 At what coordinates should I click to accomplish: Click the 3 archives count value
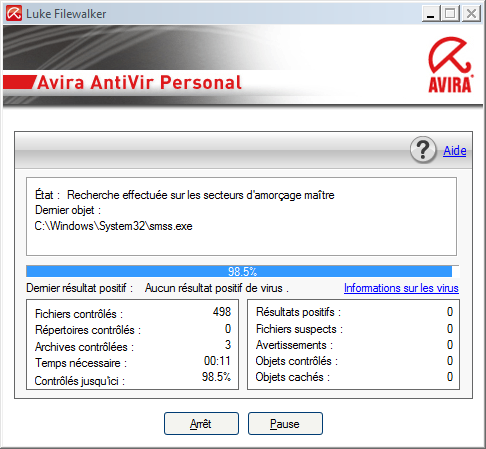pyautogui.click(x=228, y=345)
